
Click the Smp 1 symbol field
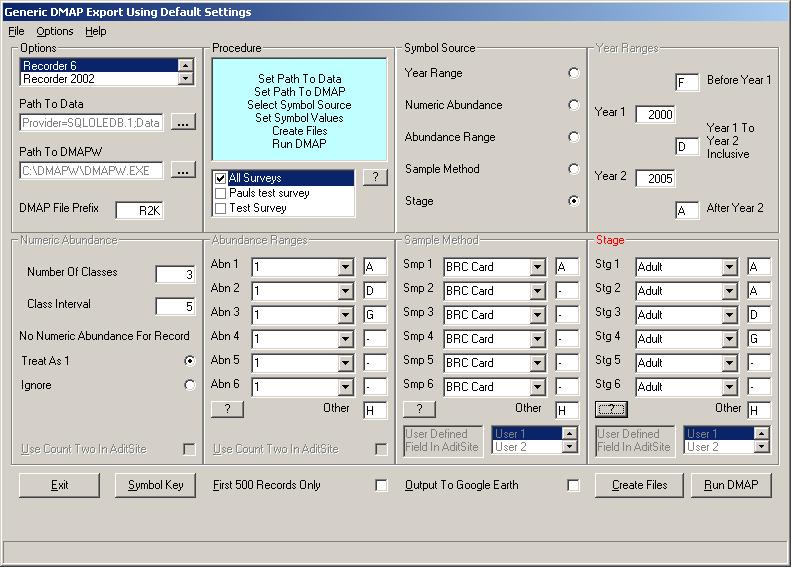(x=567, y=267)
